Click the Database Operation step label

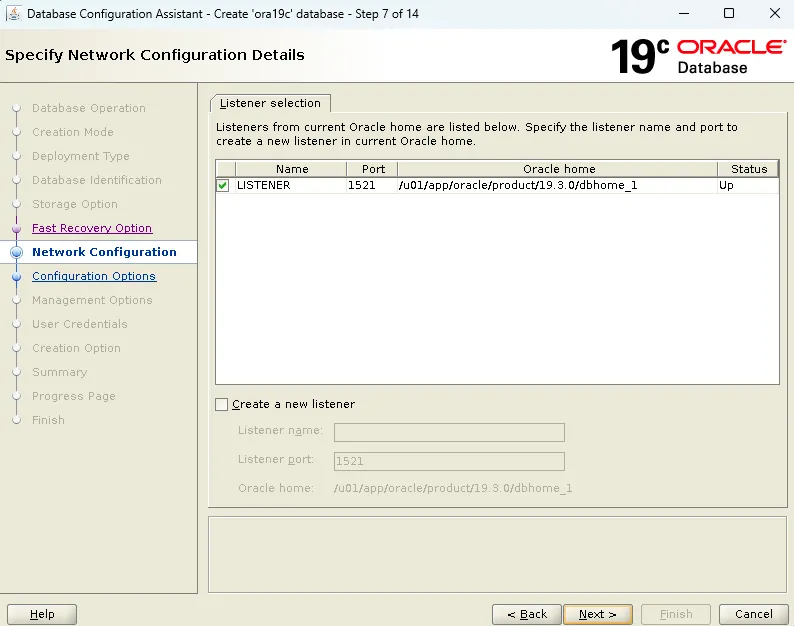point(89,108)
